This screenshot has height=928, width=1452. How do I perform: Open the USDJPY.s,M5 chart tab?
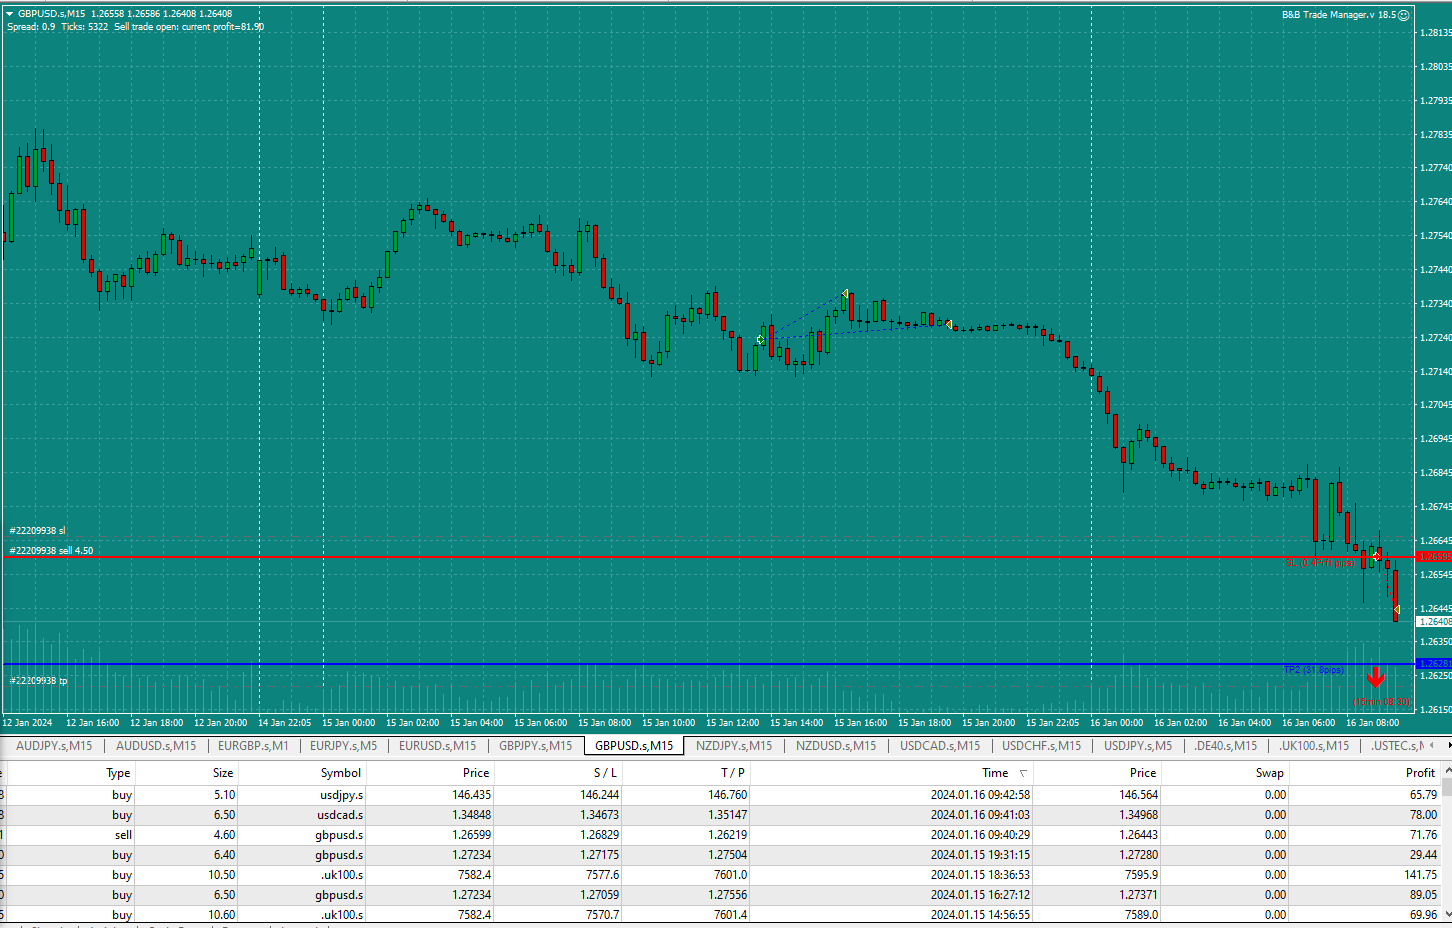click(1138, 746)
